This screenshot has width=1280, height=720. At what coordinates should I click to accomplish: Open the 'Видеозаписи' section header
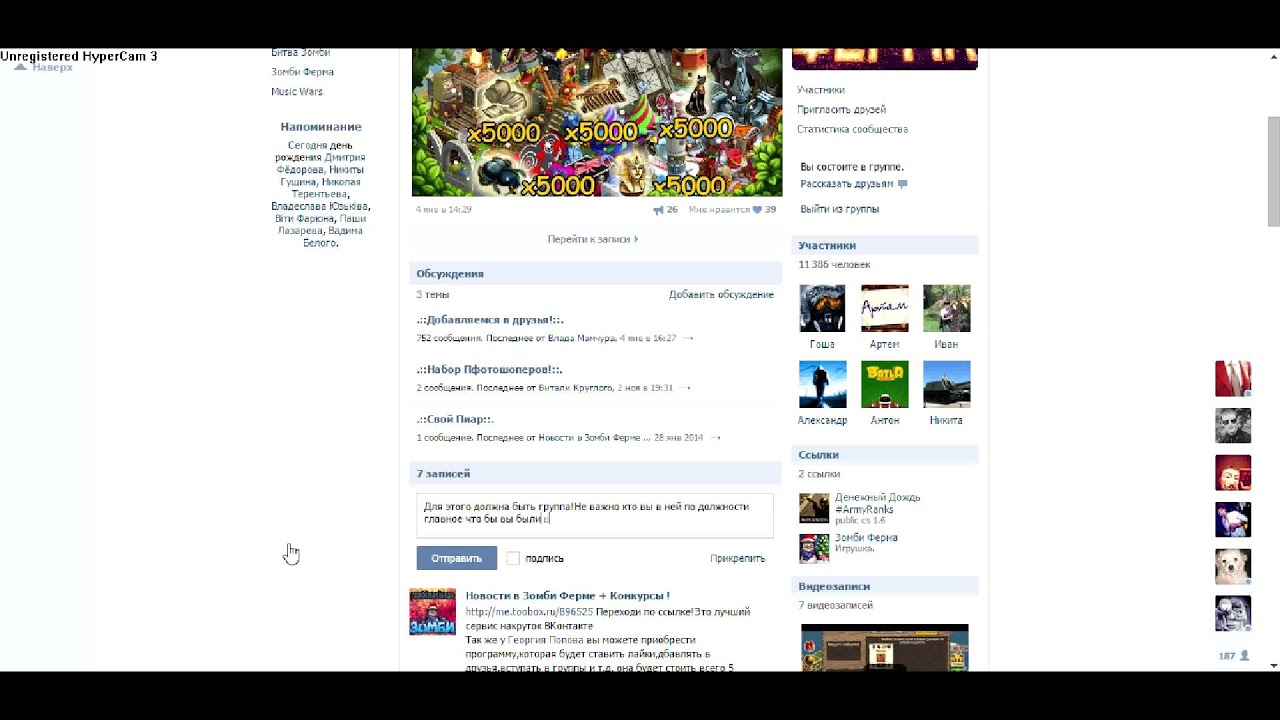(885, 586)
